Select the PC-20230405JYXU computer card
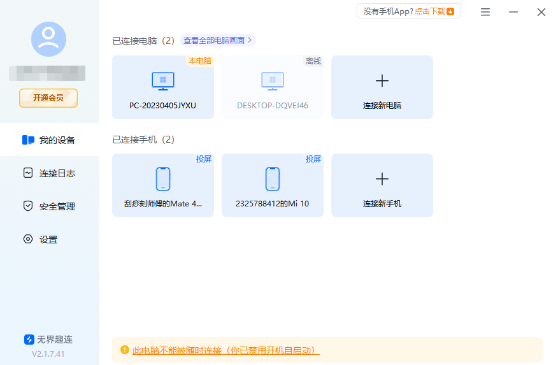This screenshot has height=365, width=553. coord(163,87)
